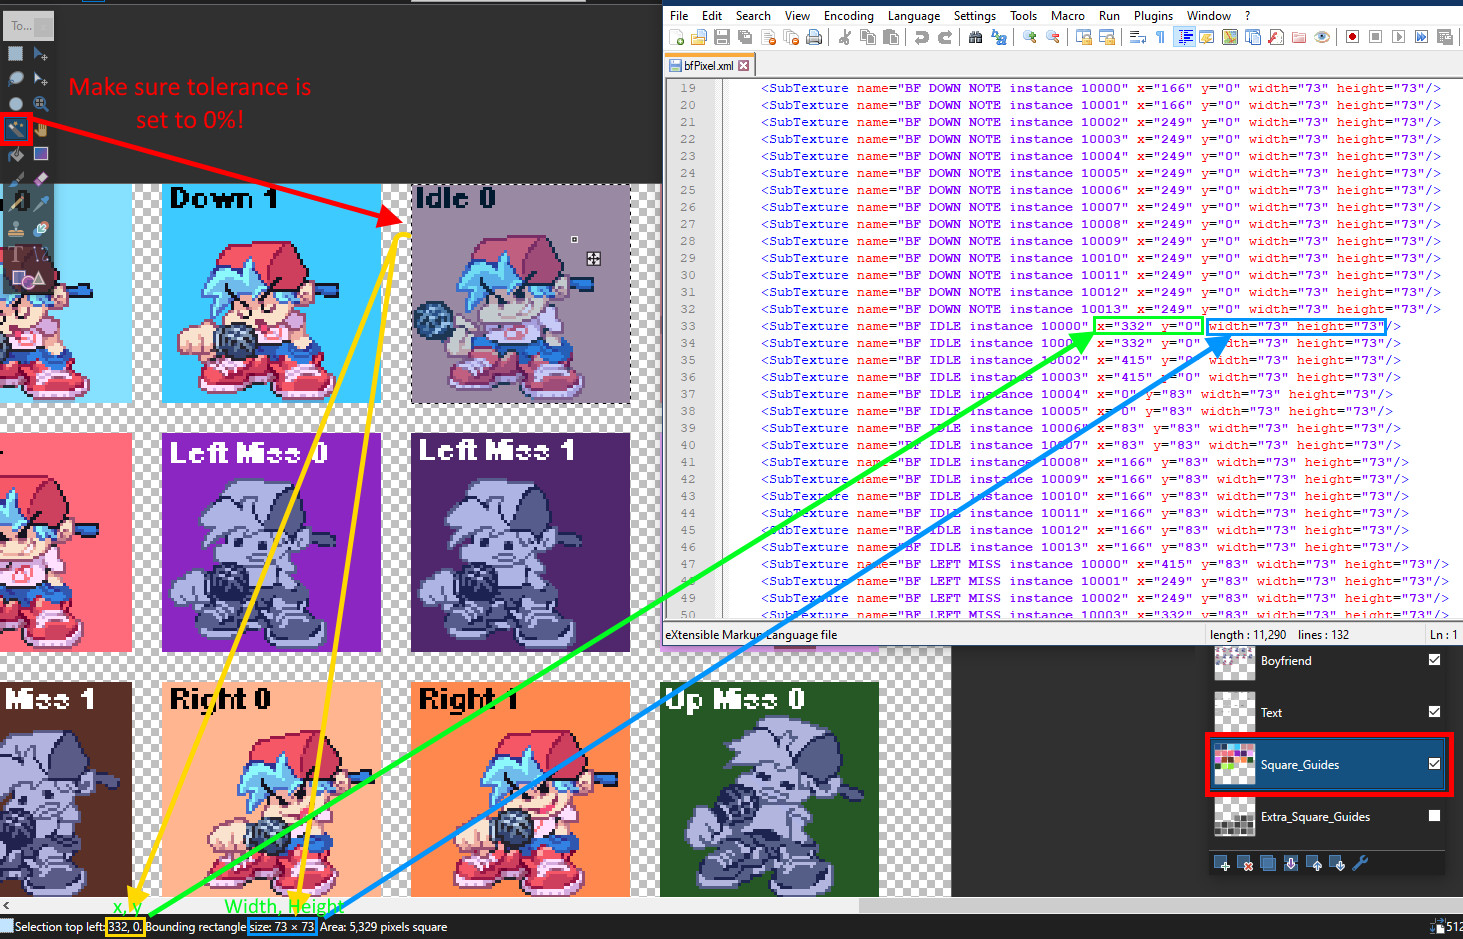1463x939 pixels.
Task: Select the Ellipse Select tool
Action: [x=15, y=103]
